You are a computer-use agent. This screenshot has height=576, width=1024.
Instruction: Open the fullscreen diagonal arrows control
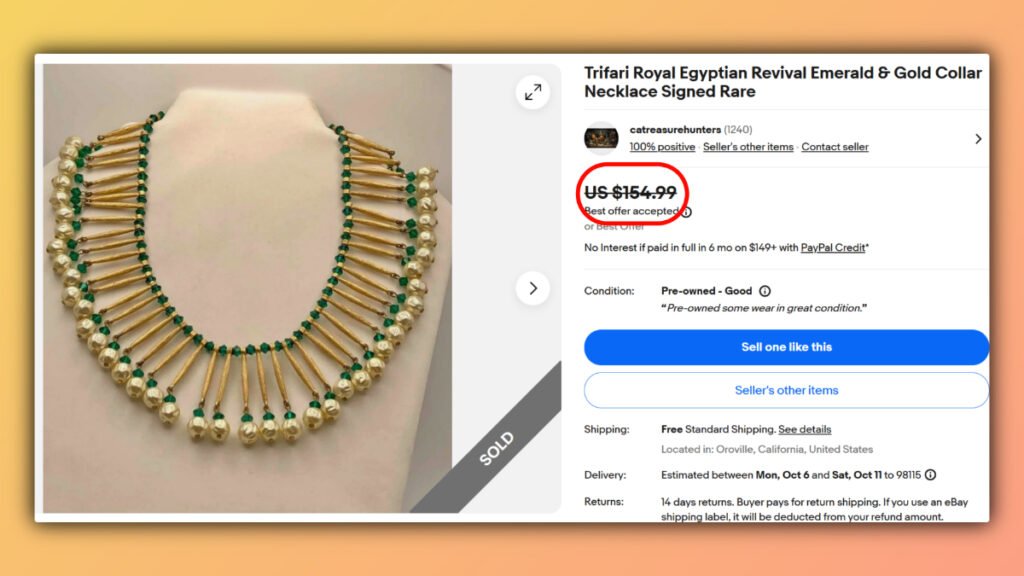pyautogui.click(x=533, y=92)
